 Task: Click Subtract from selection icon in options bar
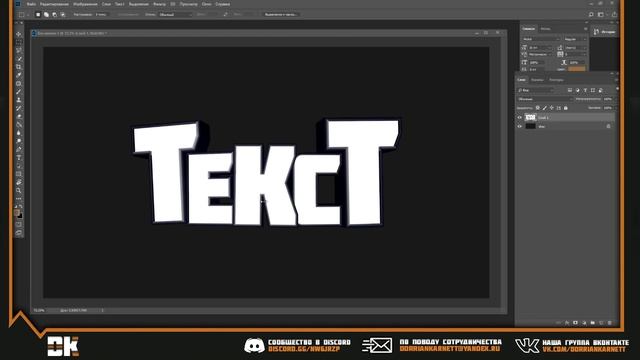(x=54, y=14)
